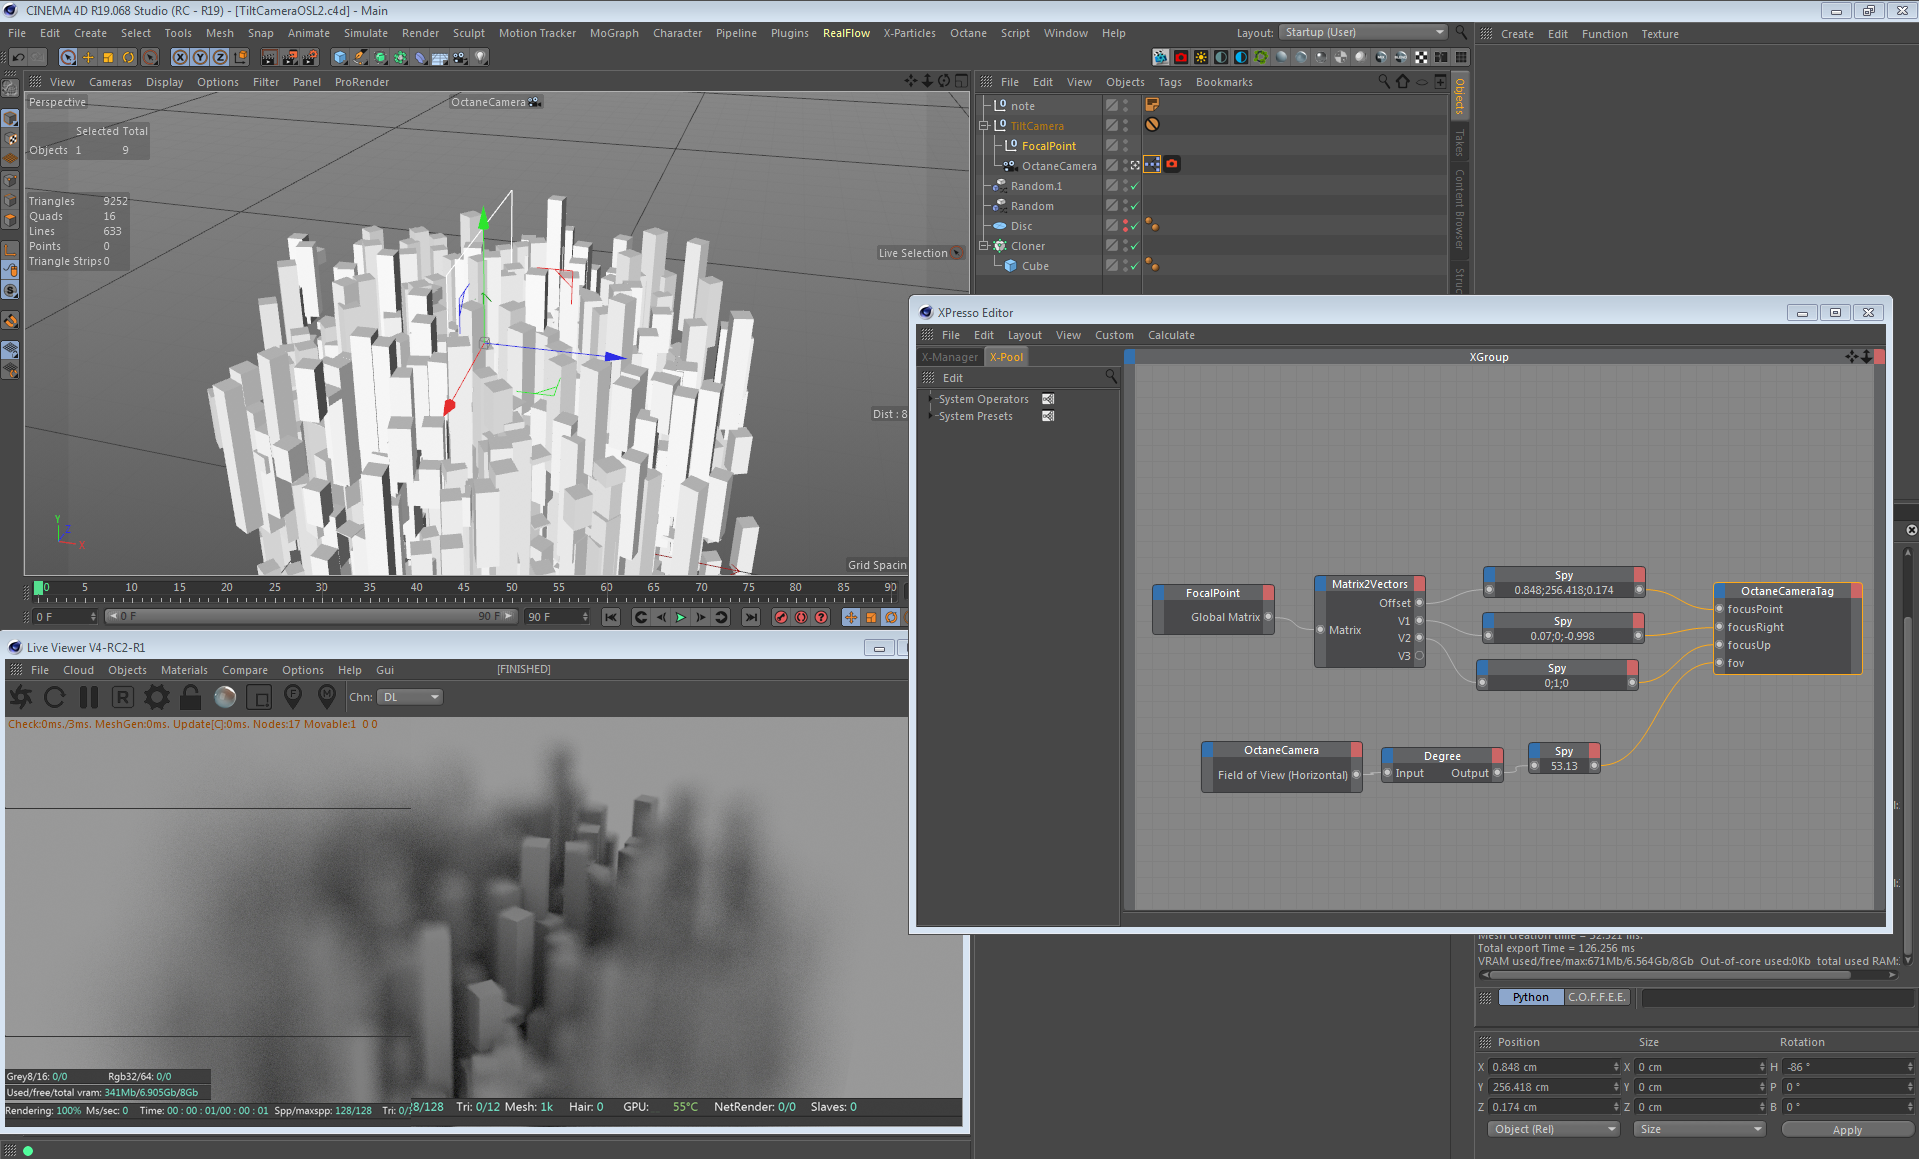Click the Rotation H field showing -86°
The height and width of the screenshot is (1159, 1919).
pos(1847,1067)
